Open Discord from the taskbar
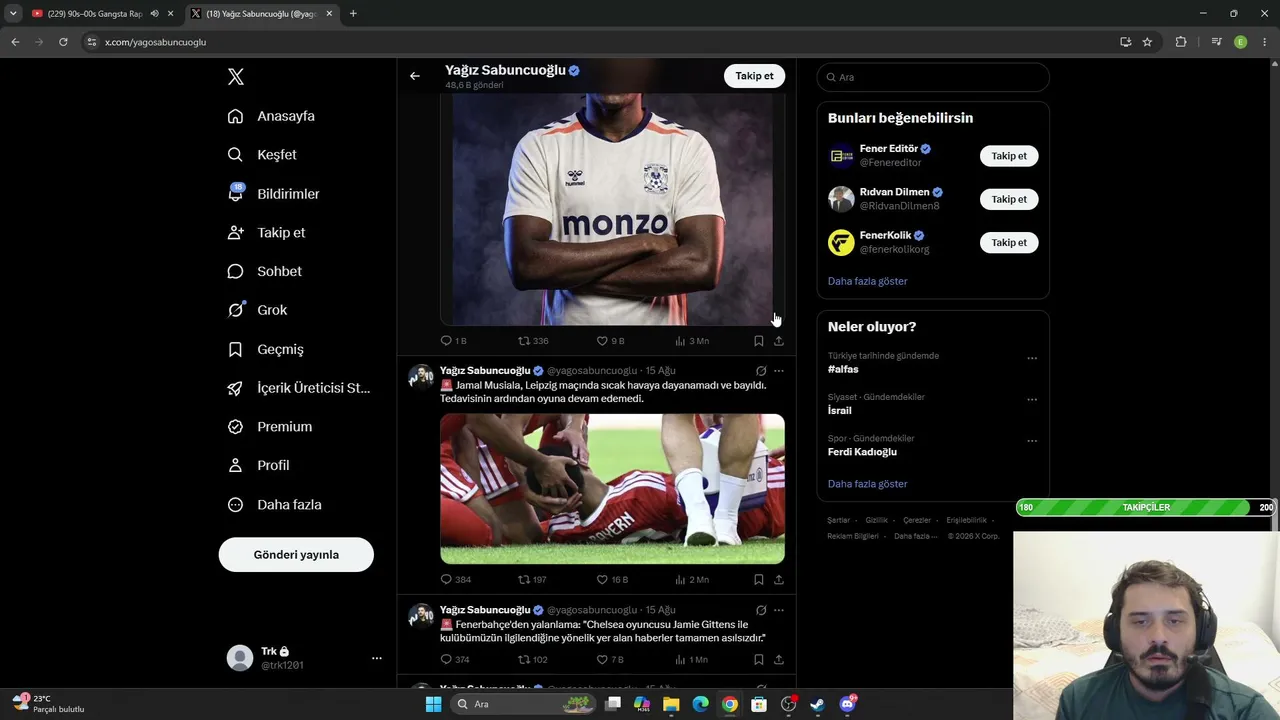 pyautogui.click(x=847, y=704)
